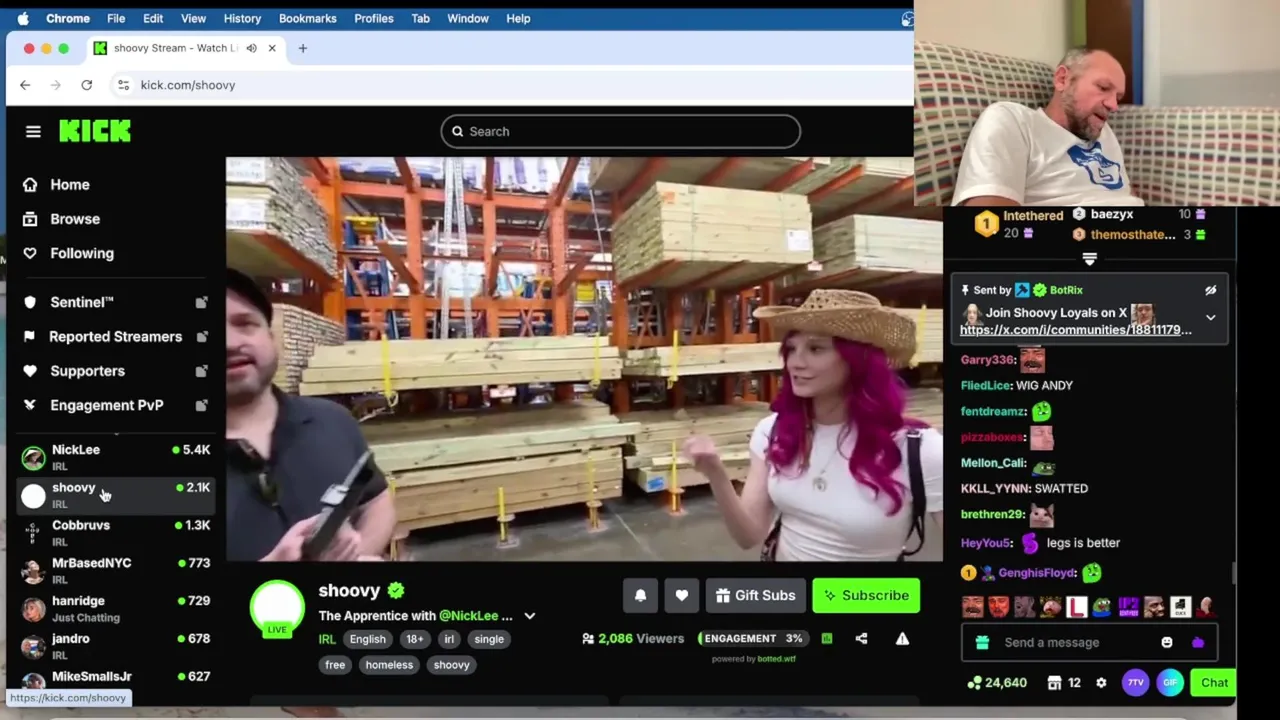Click the Gift Subs button
Image resolution: width=1280 pixels, height=720 pixels.
[756, 595]
